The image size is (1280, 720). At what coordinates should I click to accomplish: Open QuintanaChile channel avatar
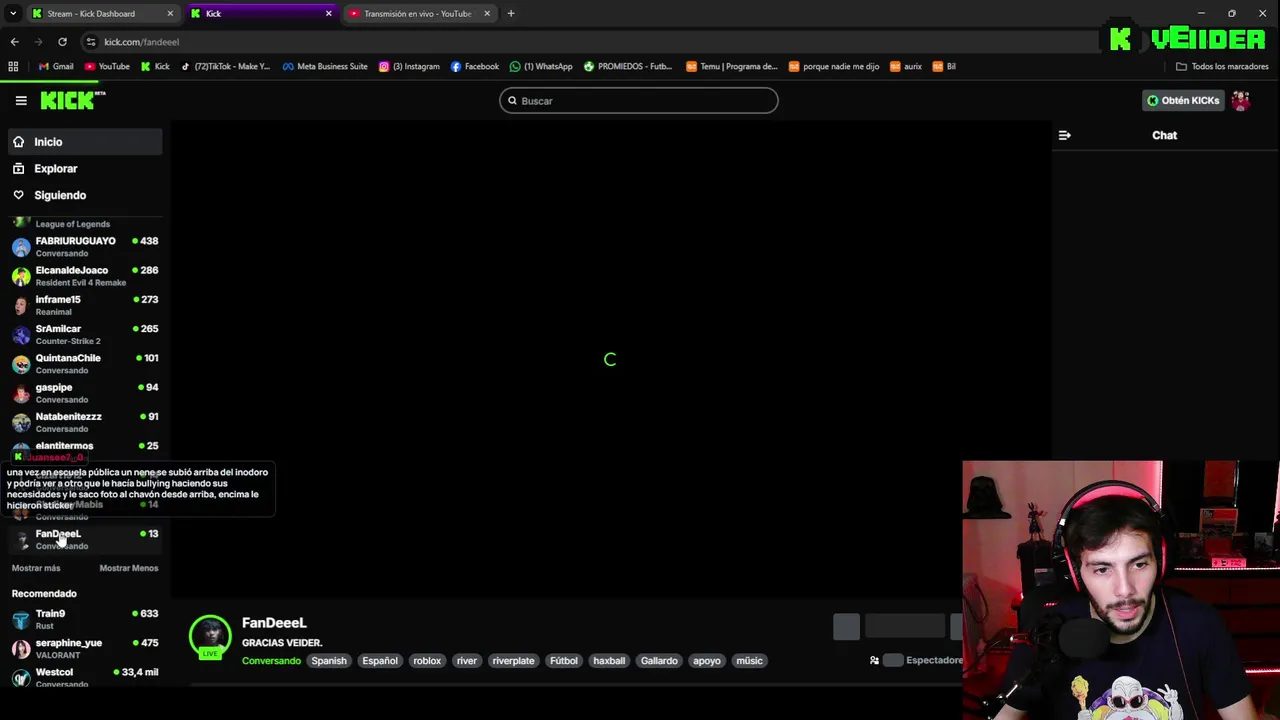[21, 364]
